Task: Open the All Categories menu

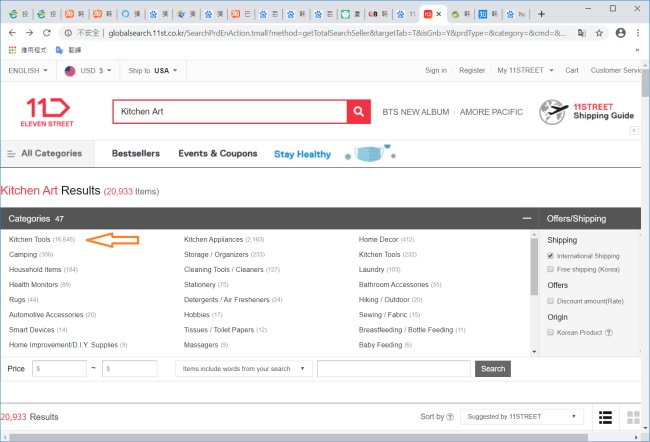Action: [x=45, y=154]
